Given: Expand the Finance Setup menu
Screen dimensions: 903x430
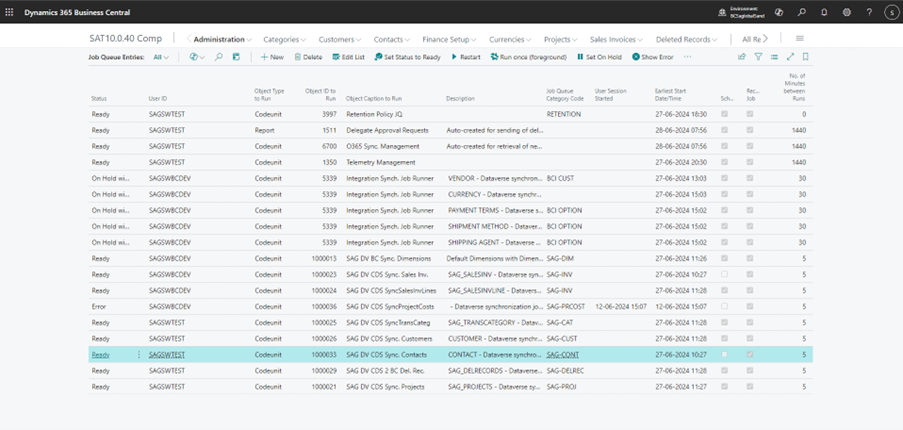Looking at the screenshot, I should coord(449,40).
